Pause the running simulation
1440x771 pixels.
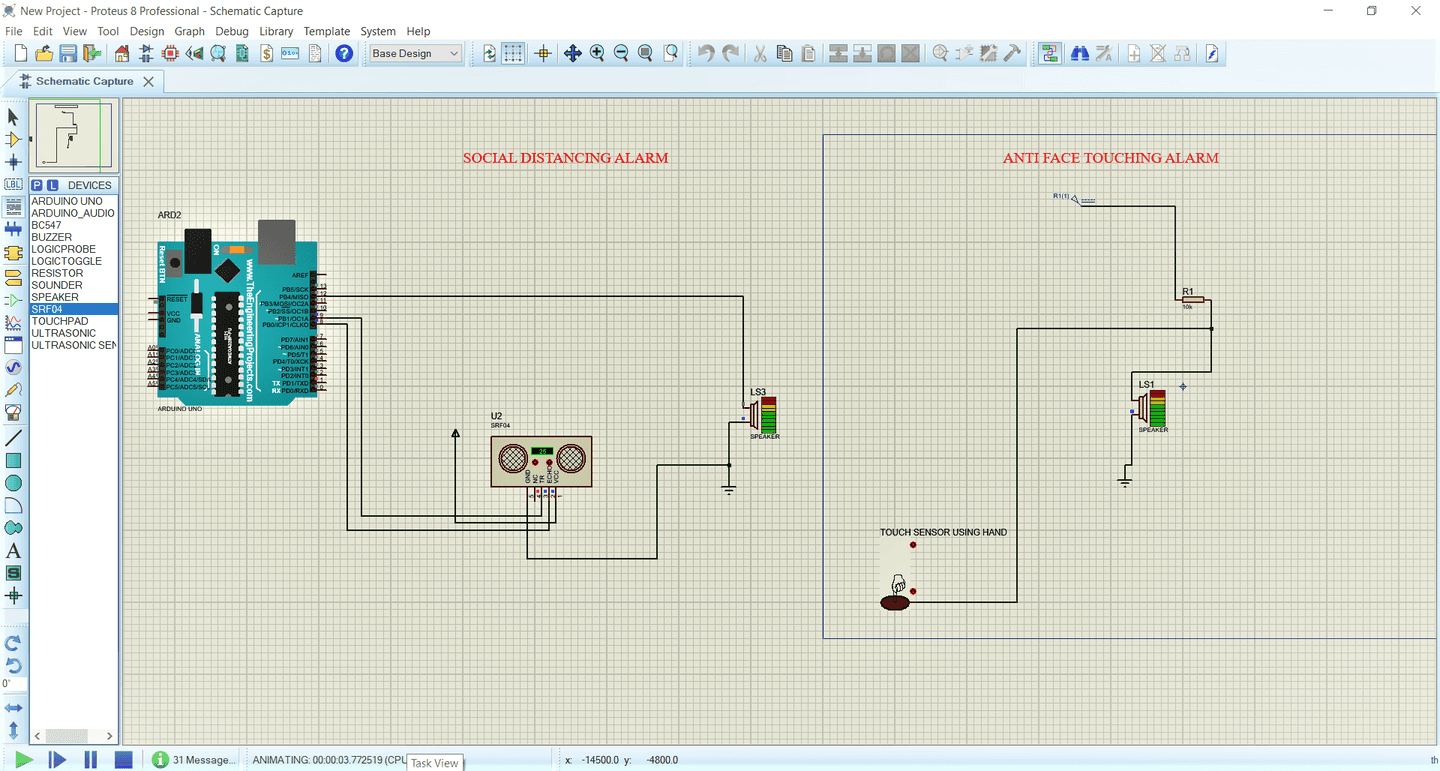tap(90, 760)
